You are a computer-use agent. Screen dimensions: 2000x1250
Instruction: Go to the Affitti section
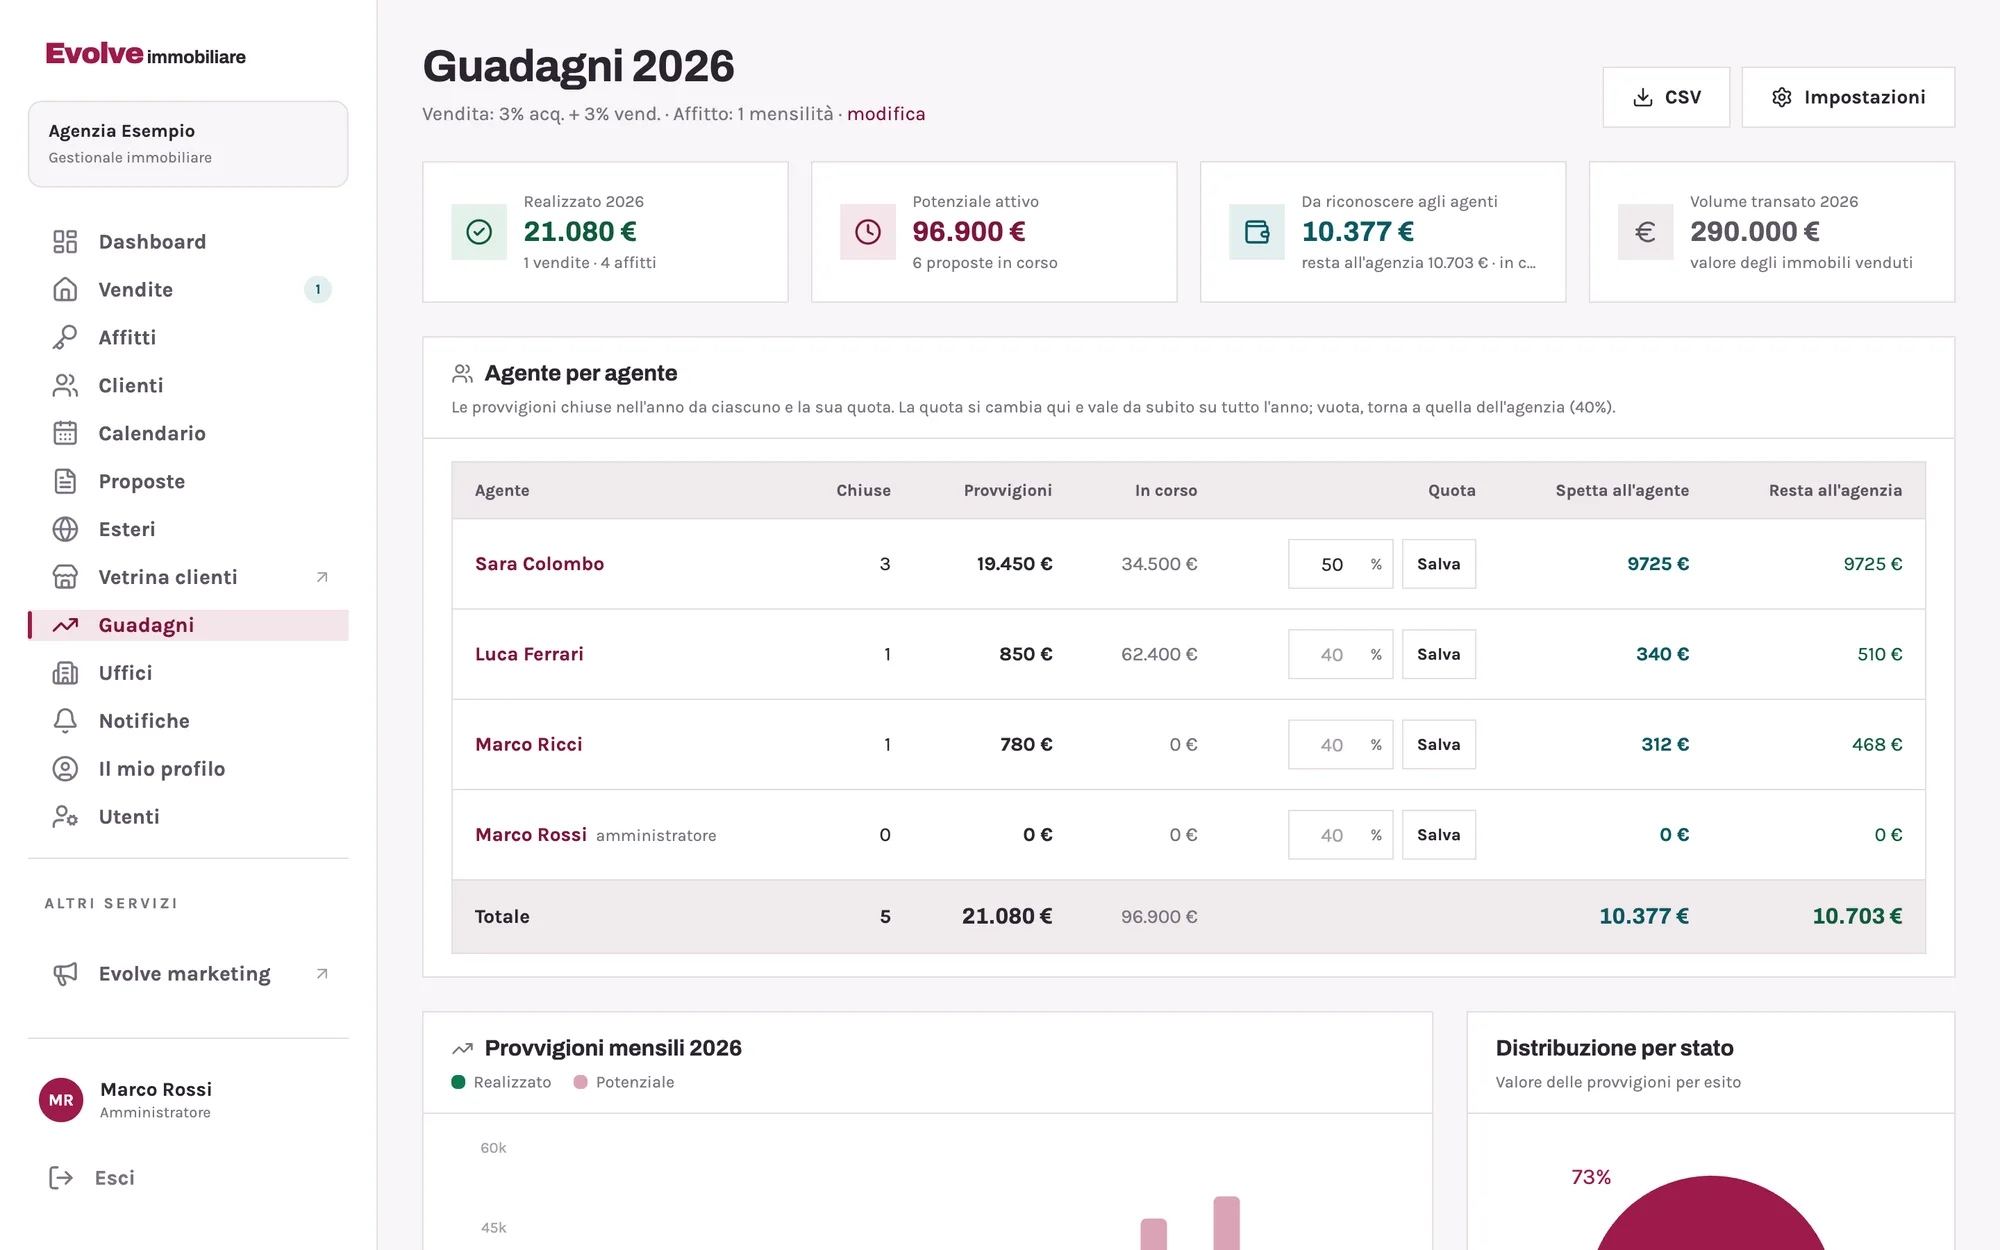(x=188, y=338)
